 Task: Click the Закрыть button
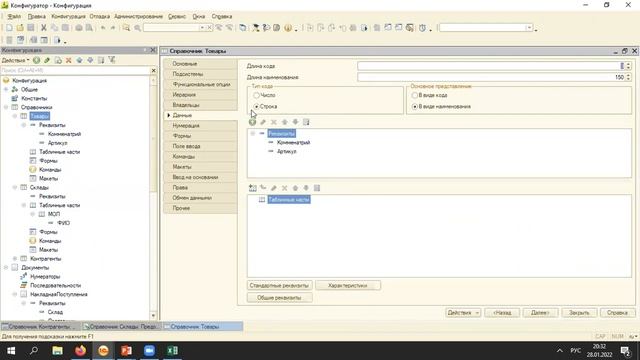point(579,313)
